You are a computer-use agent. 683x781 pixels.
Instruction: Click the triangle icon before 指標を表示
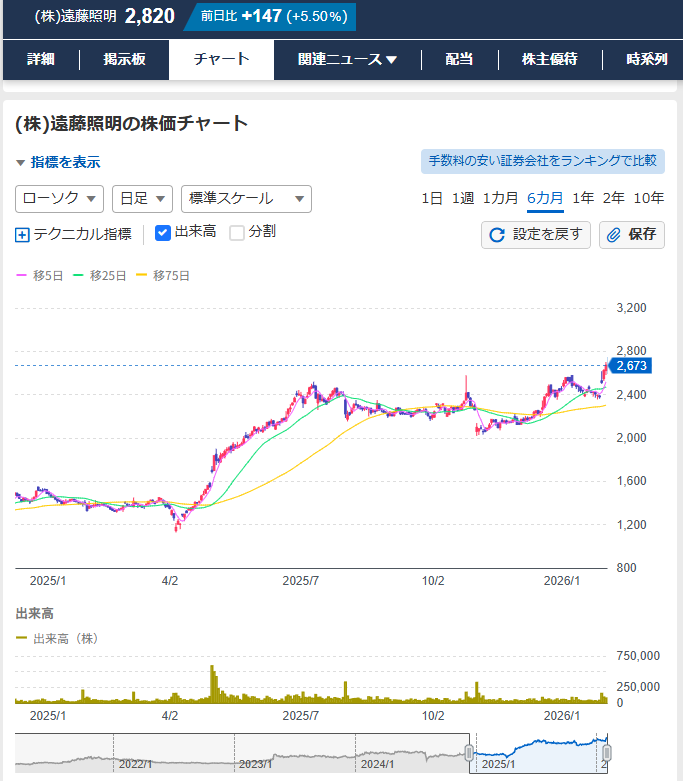20,162
